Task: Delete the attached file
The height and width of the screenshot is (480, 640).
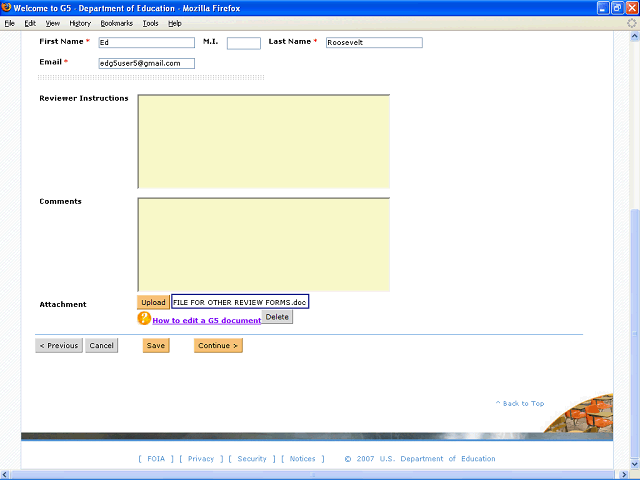Action: click(277, 317)
